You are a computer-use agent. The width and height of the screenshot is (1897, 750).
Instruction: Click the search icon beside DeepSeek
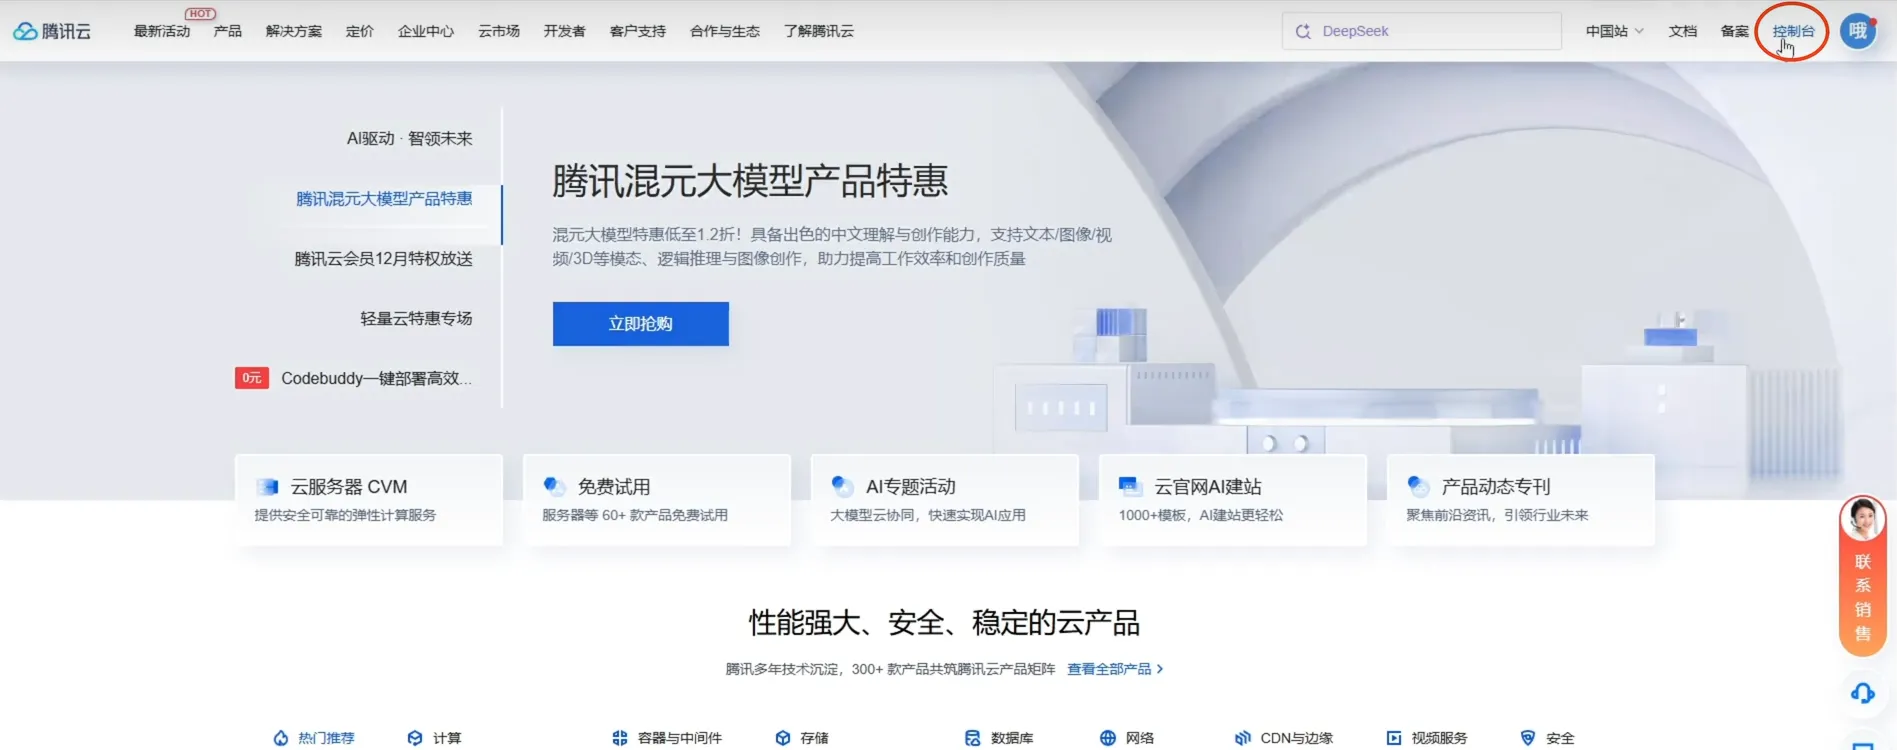coord(1303,31)
